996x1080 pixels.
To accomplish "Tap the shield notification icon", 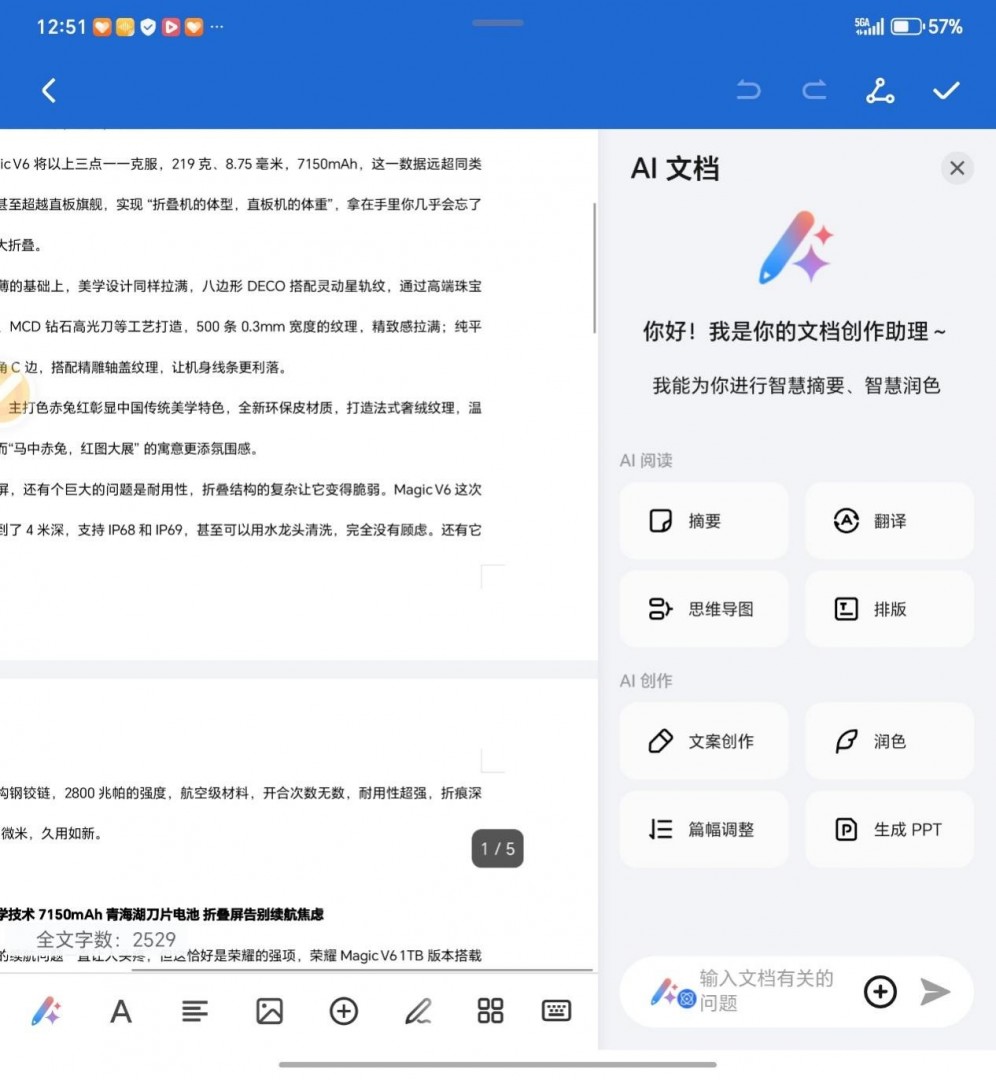I will (148, 27).
